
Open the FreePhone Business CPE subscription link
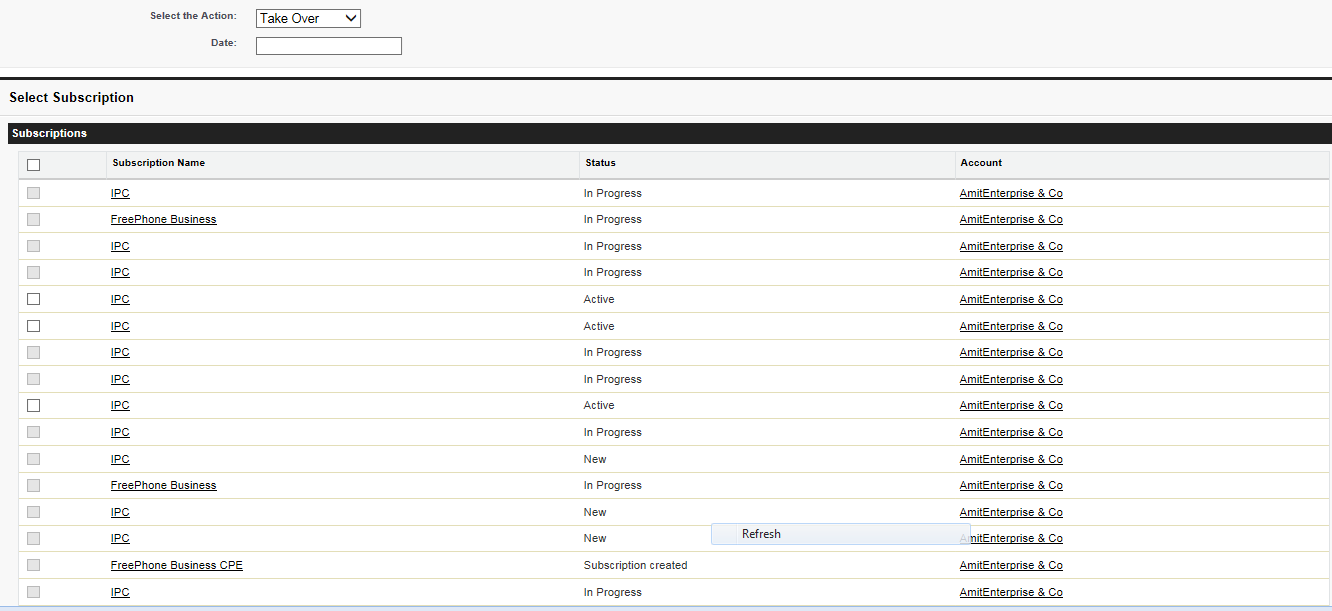(177, 565)
